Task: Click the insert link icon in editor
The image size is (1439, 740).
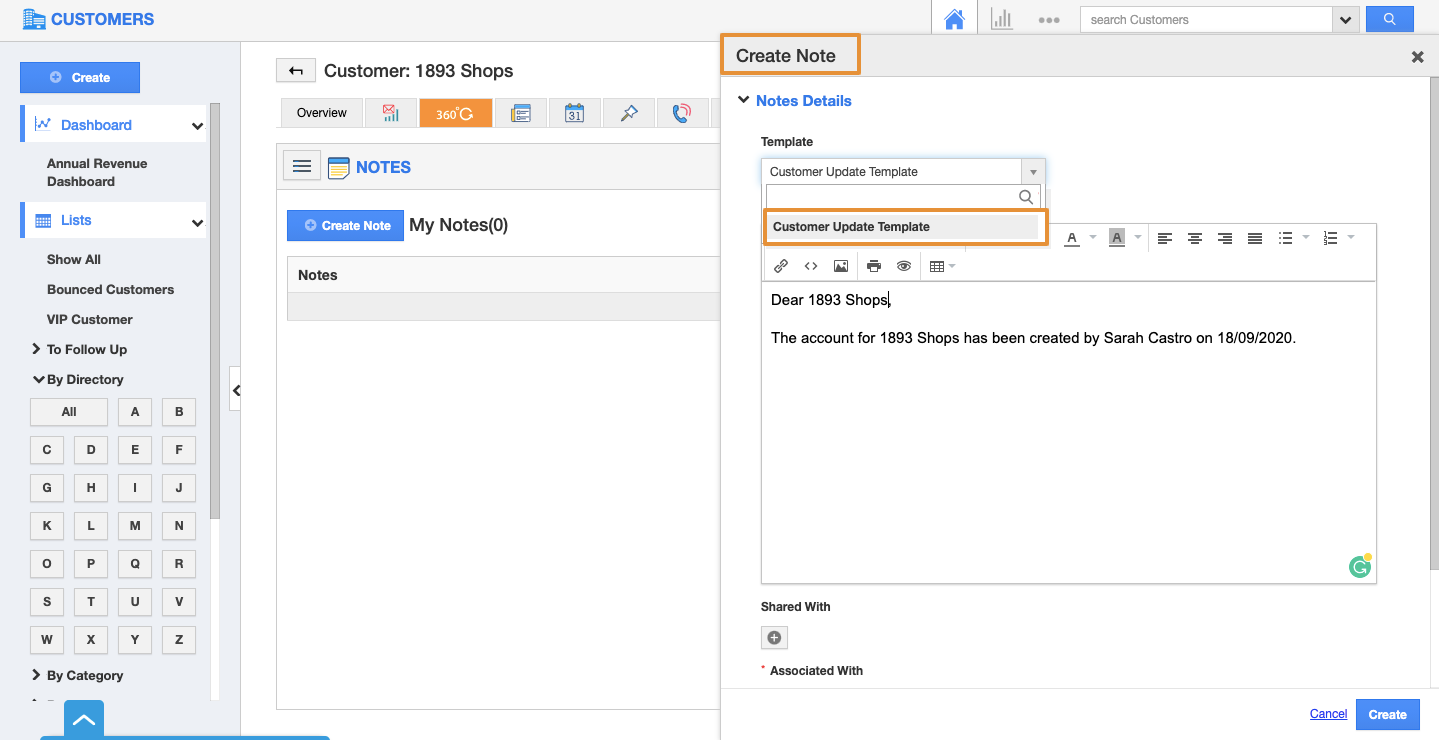Action: (781, 266)
